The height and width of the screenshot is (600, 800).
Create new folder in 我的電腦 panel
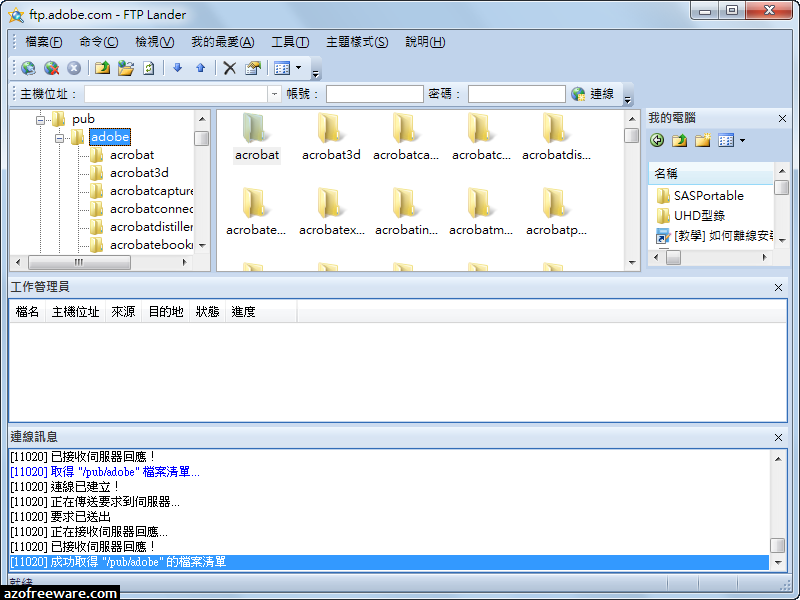[x=703, y=140]
